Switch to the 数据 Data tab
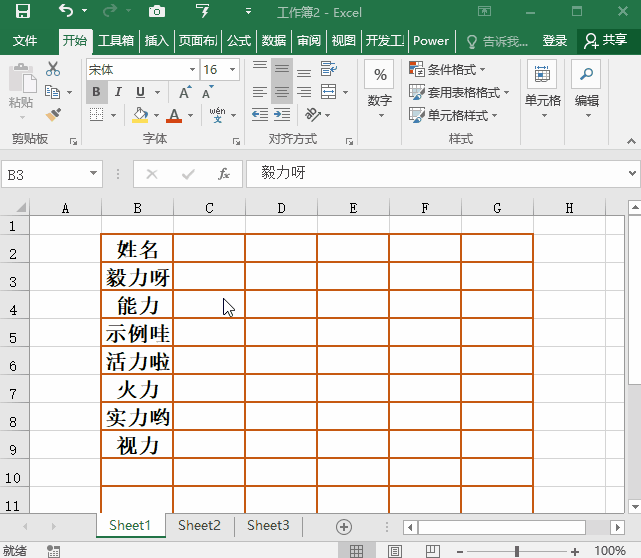Viewport: 641px width, 558px height. tap(274, 40)
